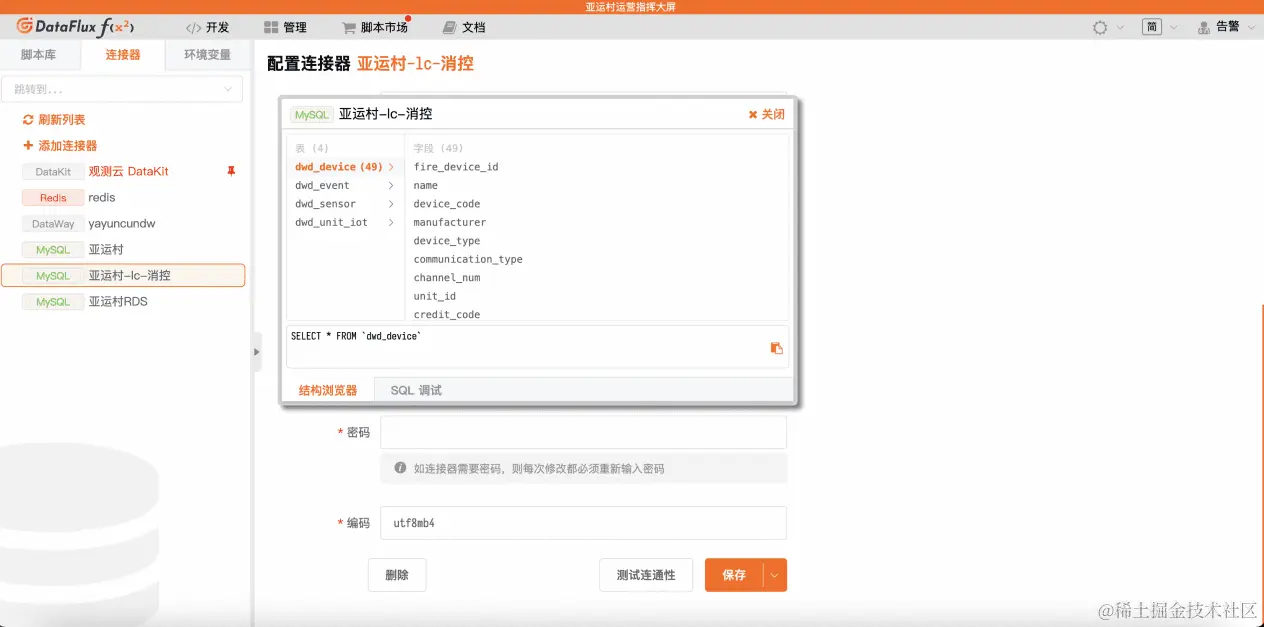This screenshot has height=627, width=1264.
Task: Click the device_type field
Action: coord(447,241)
